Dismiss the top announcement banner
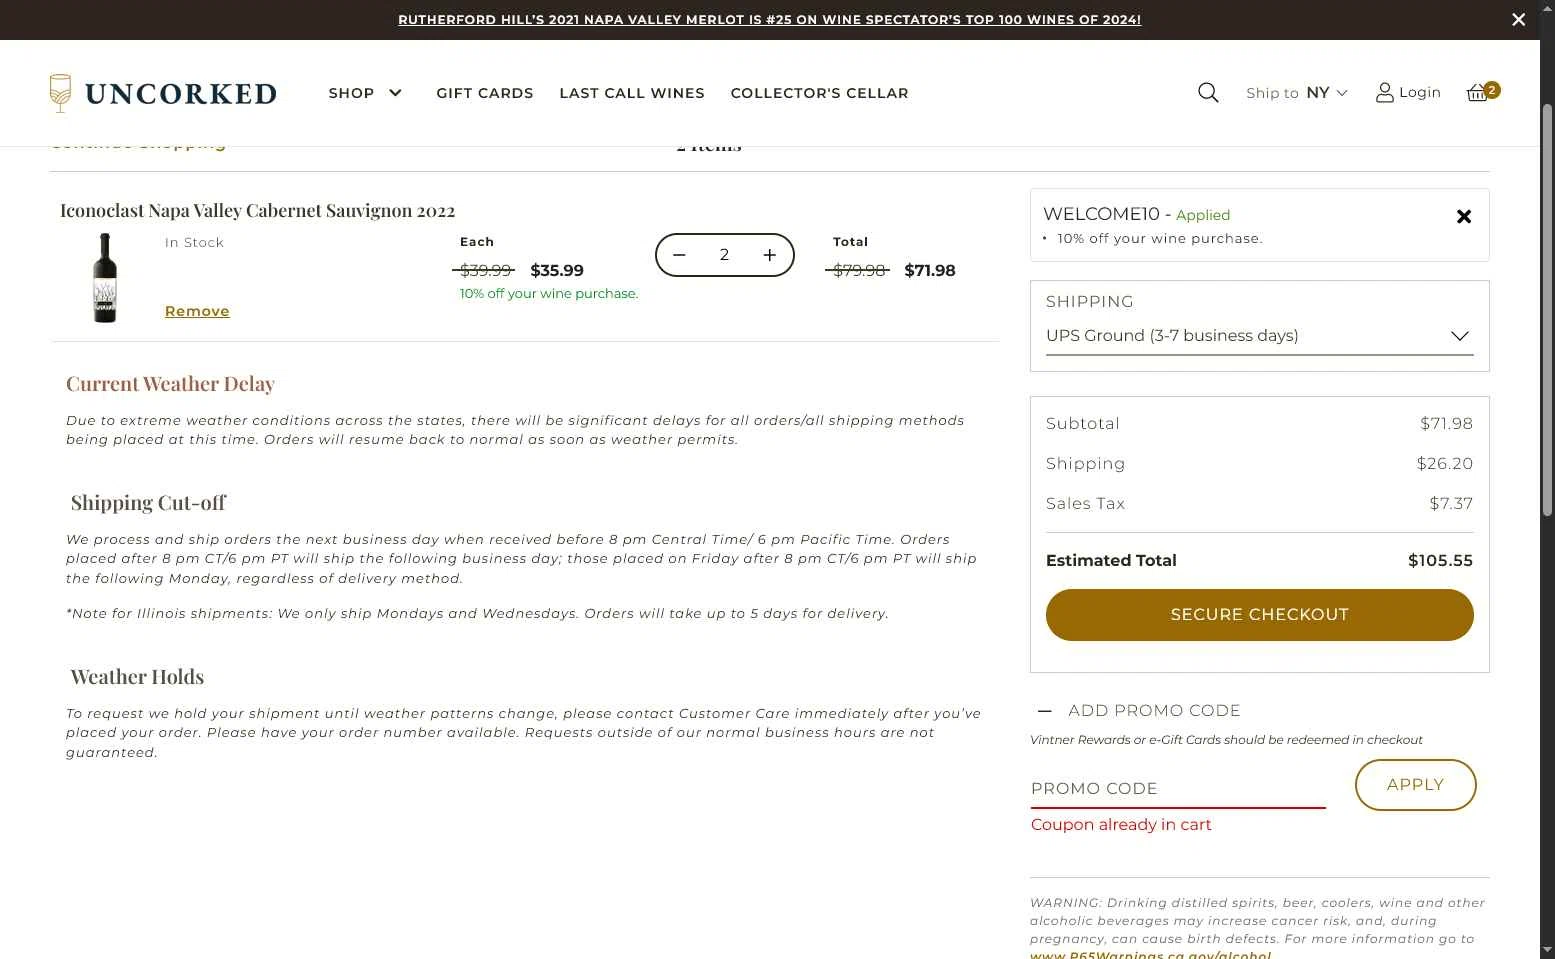This screenshot has height=959, width=1555. click(1518, 20)
